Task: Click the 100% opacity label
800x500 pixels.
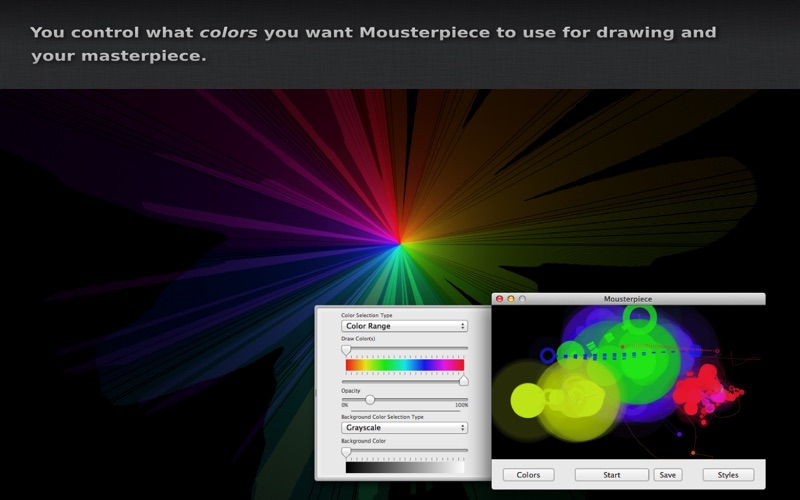Action: pyautogui.click(x=461, y=405)
